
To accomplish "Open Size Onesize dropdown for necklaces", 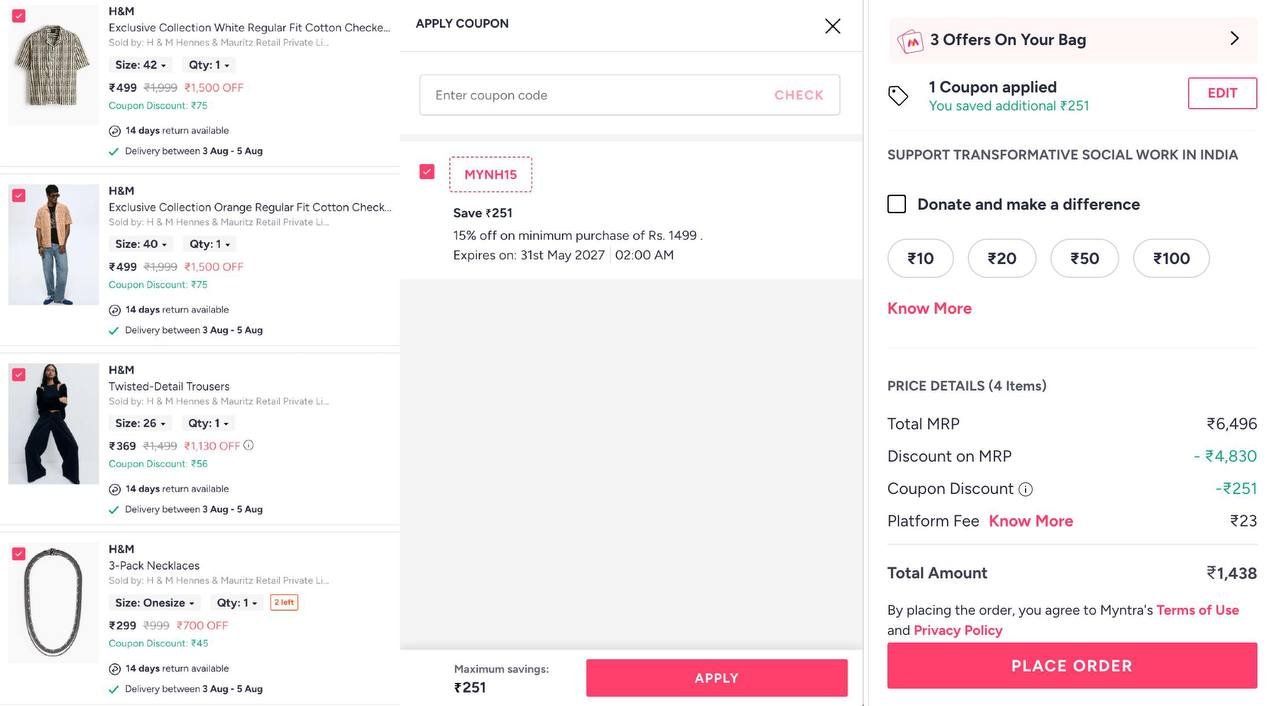I will coord(154,603).
